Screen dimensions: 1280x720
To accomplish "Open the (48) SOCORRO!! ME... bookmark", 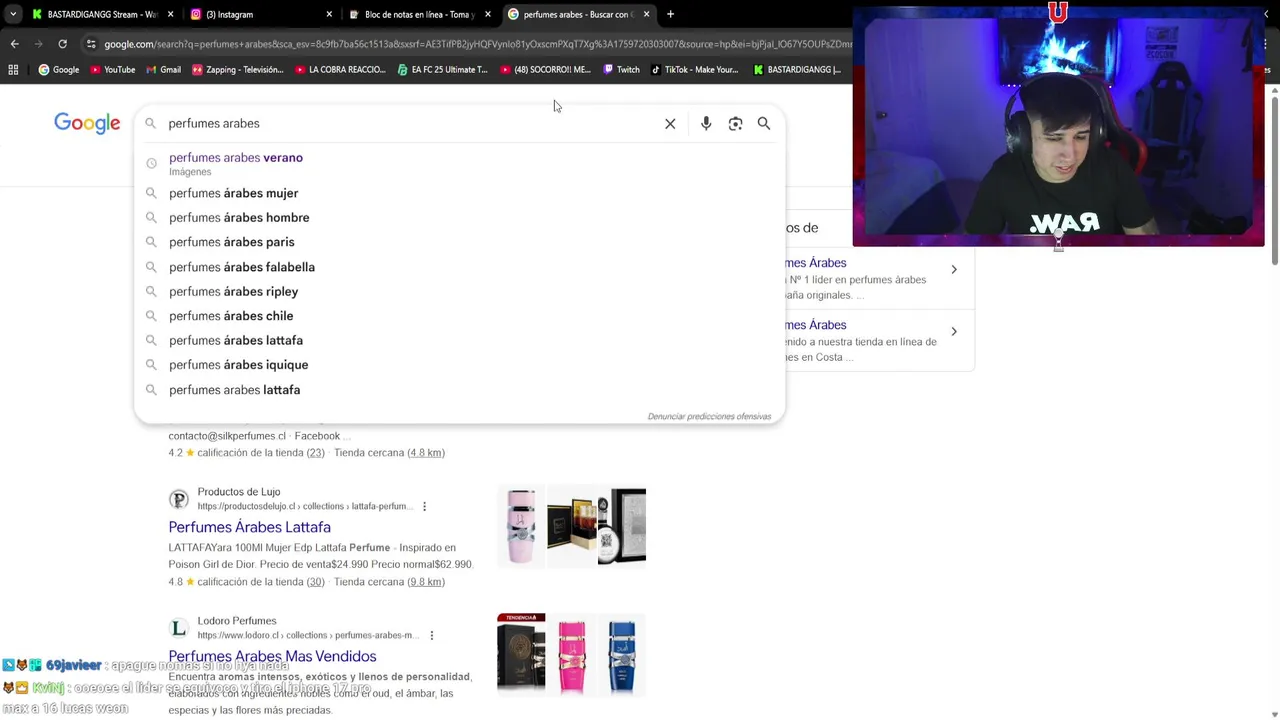I will [x=545, y=70].
